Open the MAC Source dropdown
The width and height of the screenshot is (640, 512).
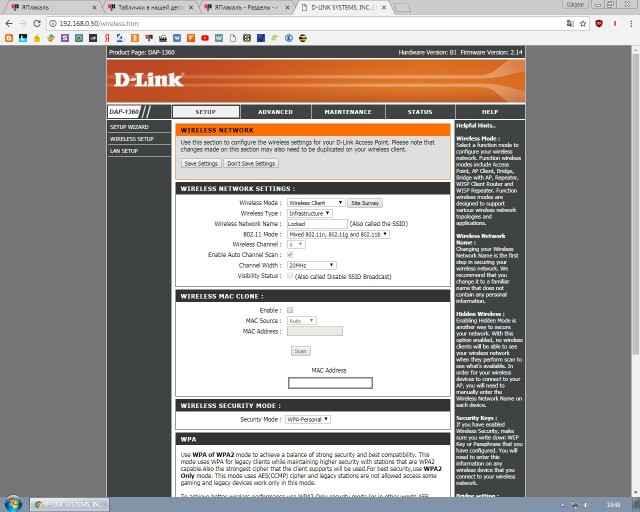(302, 321)
